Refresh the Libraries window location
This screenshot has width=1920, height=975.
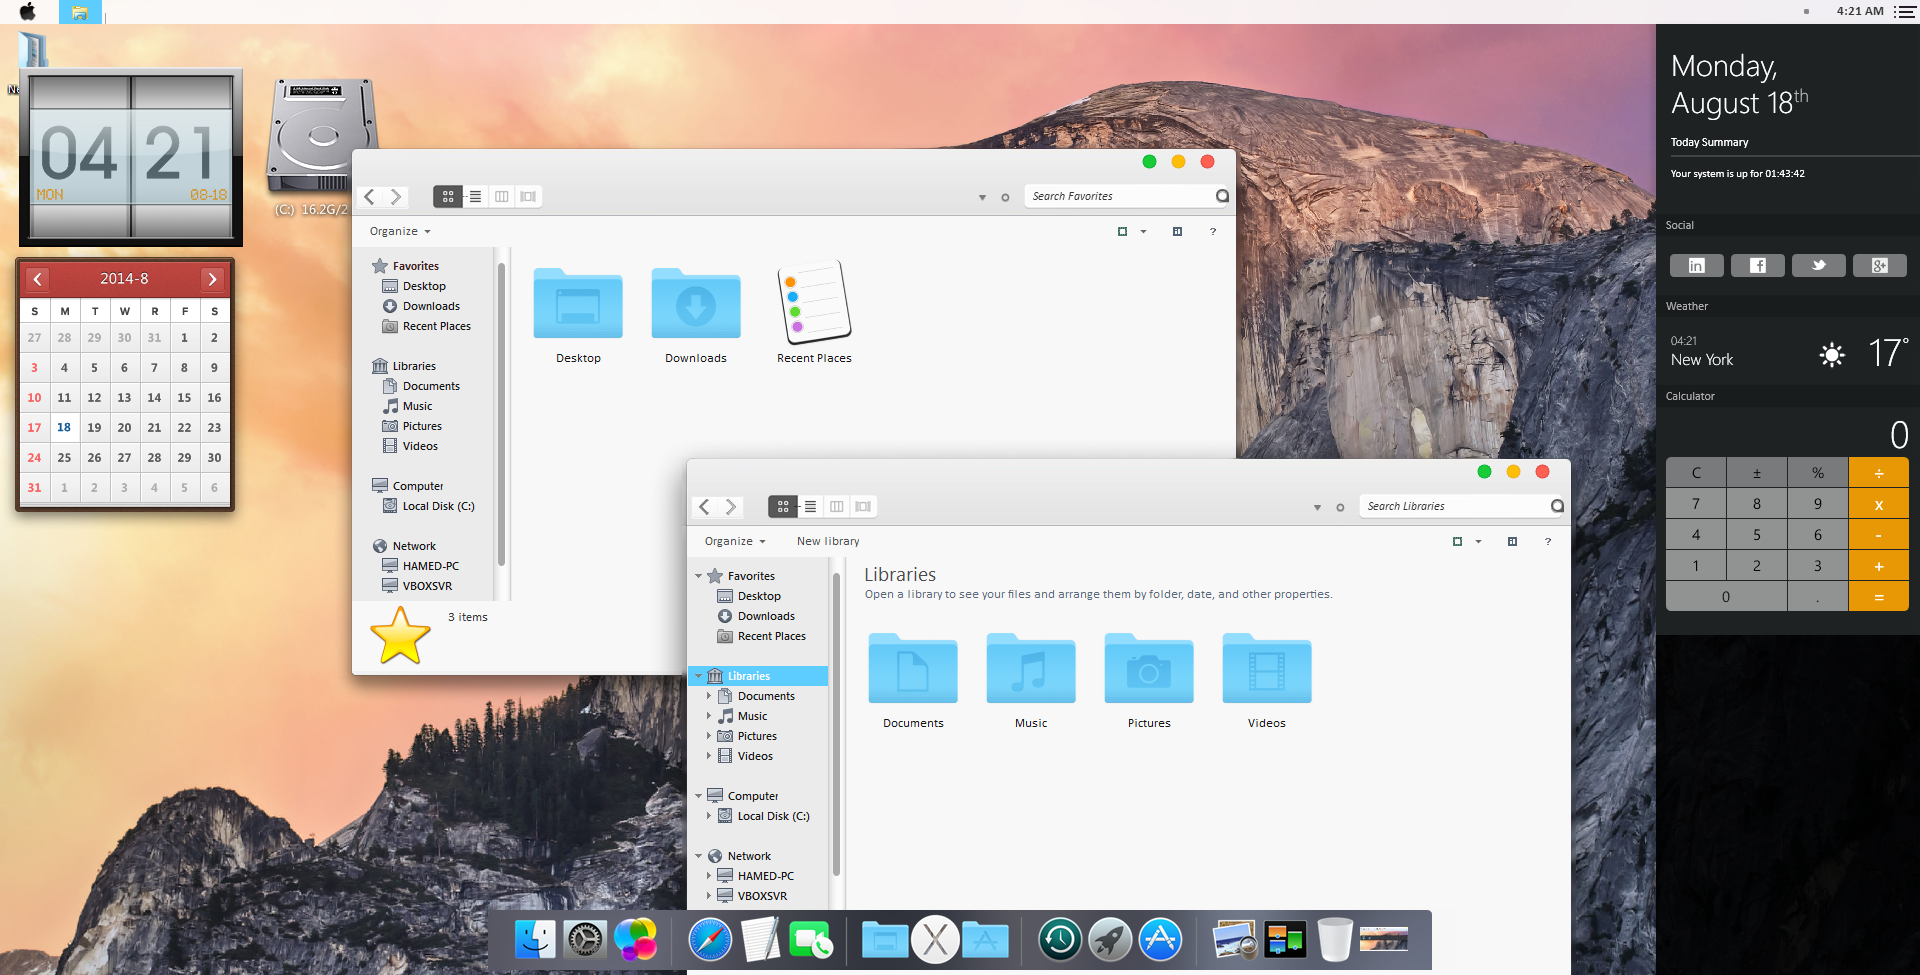[x=1340, y=507]
